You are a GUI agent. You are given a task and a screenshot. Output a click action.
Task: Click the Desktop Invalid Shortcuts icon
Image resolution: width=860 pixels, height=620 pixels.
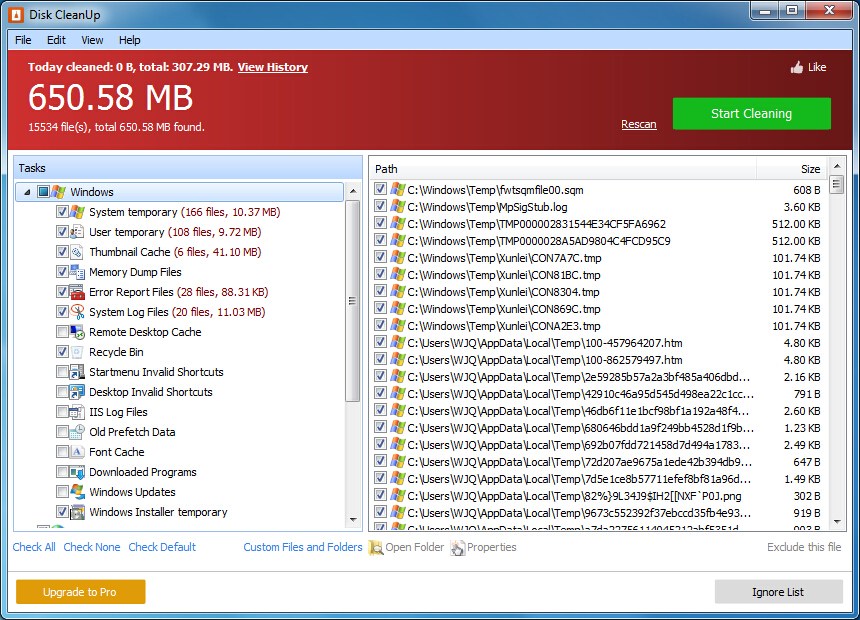[x=77, y=392]
